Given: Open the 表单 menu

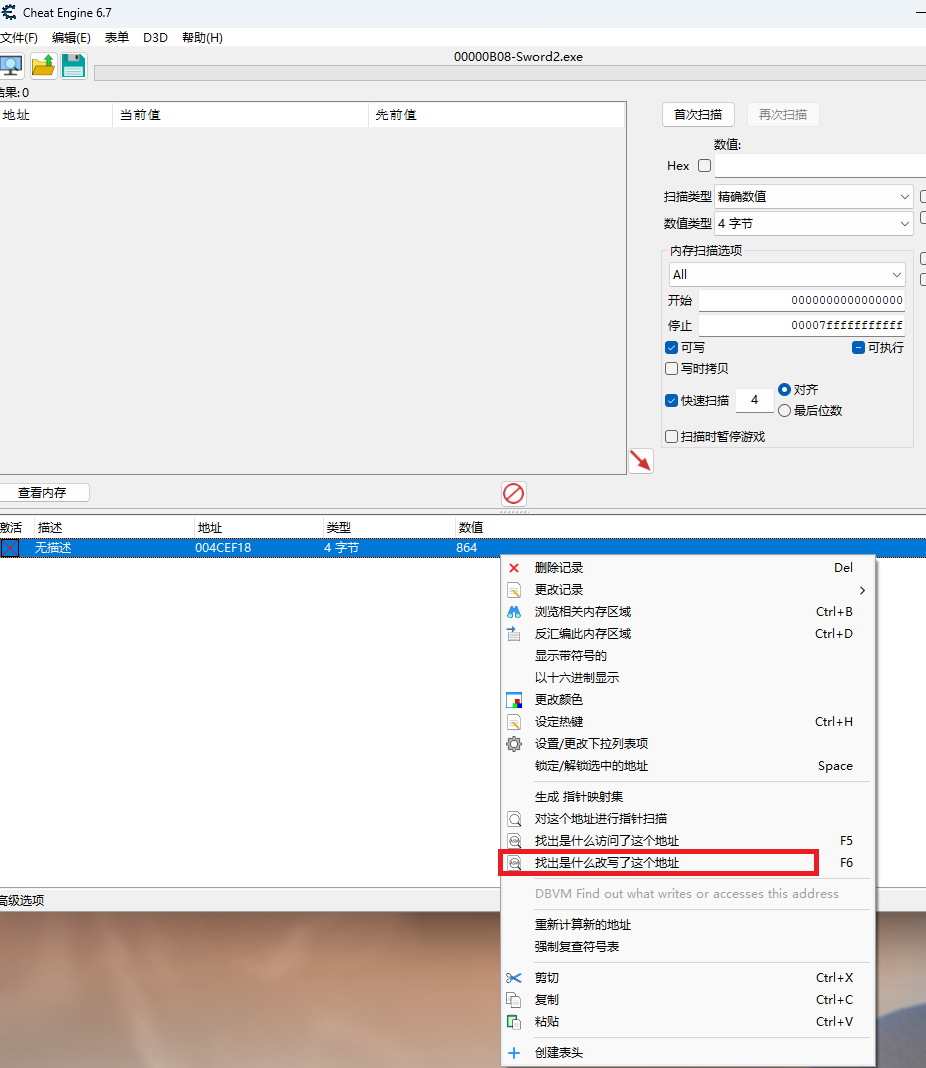Looking at the screenshot, I should point(116,37).
